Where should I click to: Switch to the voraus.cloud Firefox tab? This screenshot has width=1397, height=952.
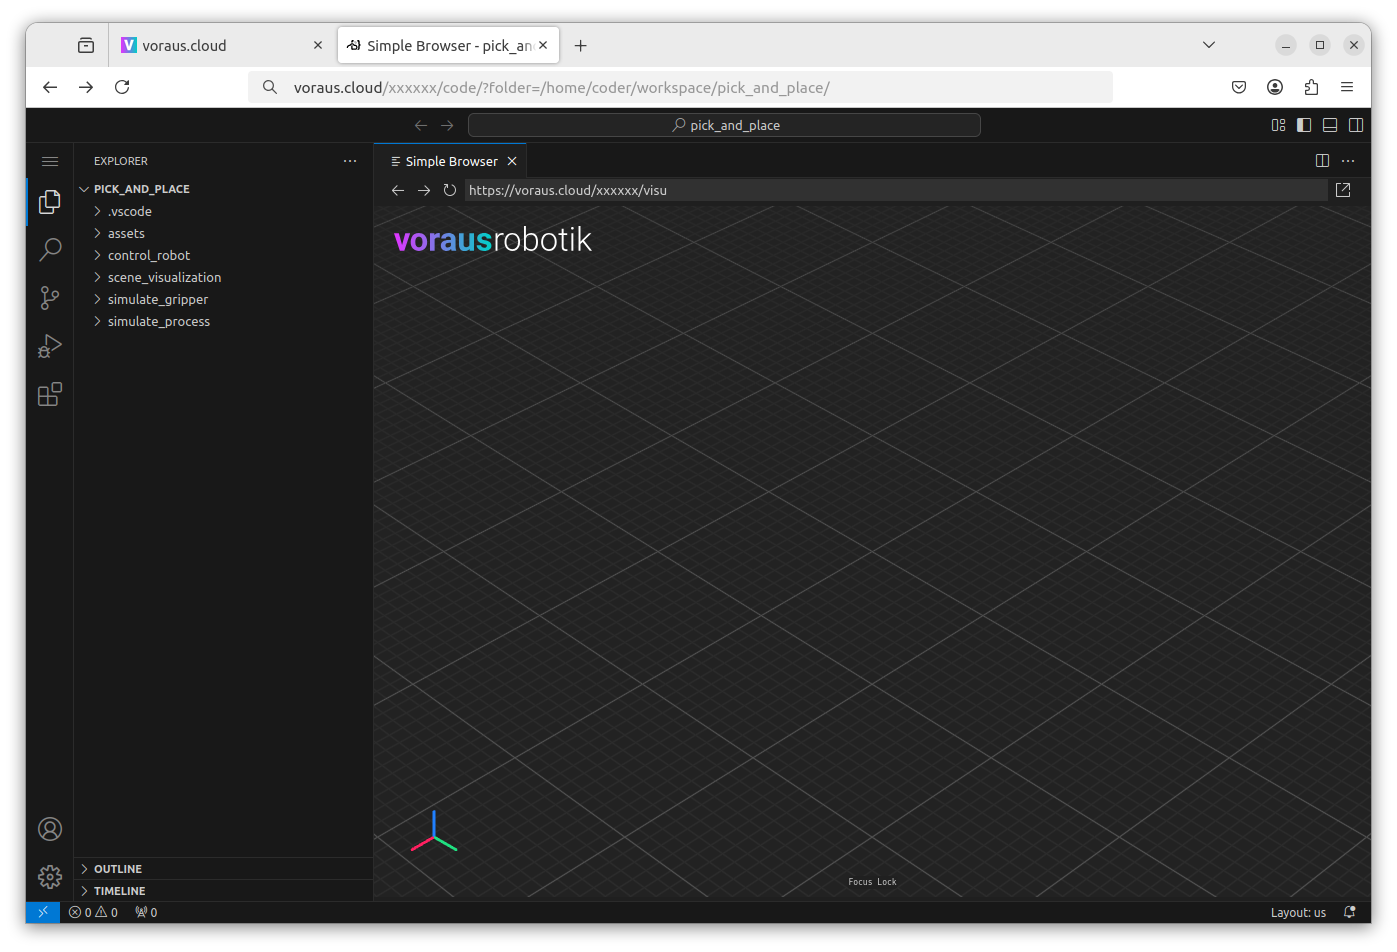(x=221, y=45)
